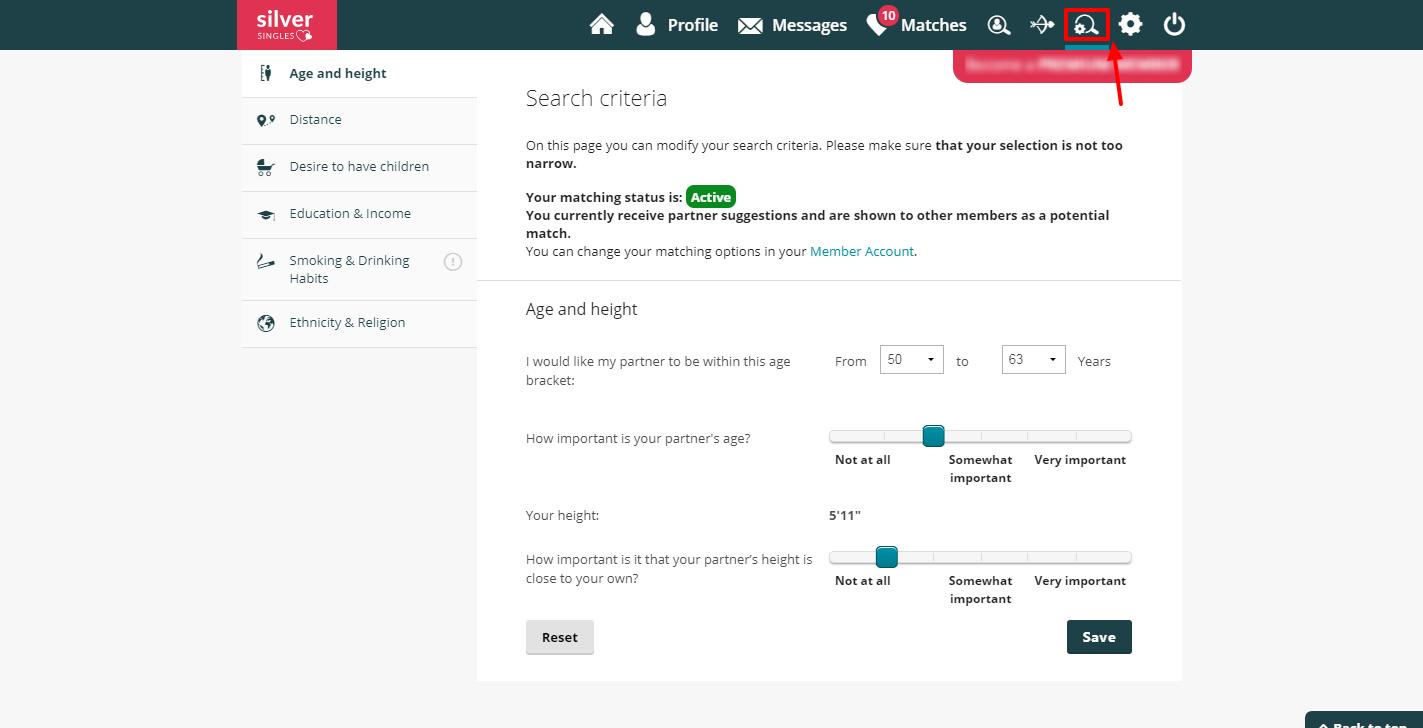Open the maximum age dropdown showing 63

coord(1033,360)
